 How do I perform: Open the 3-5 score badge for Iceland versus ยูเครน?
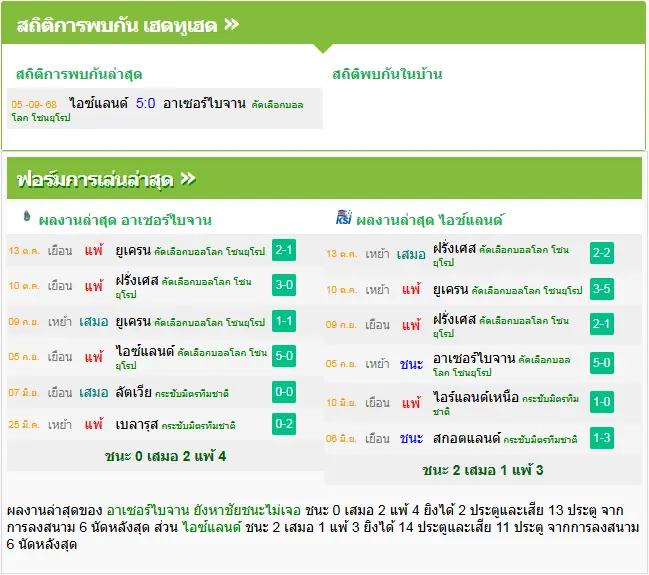(602, 289)
